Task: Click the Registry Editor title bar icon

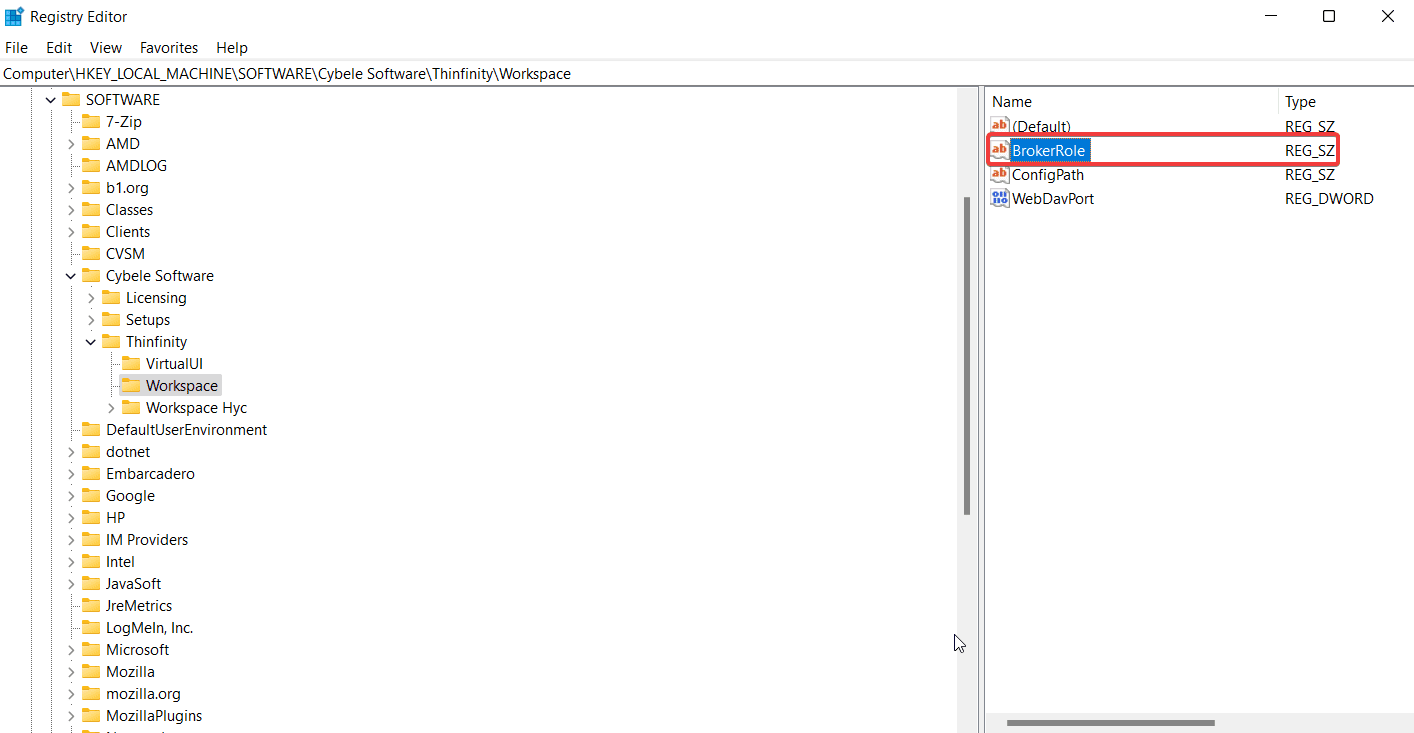Action: pyautogui.click(x=14, y=17)
